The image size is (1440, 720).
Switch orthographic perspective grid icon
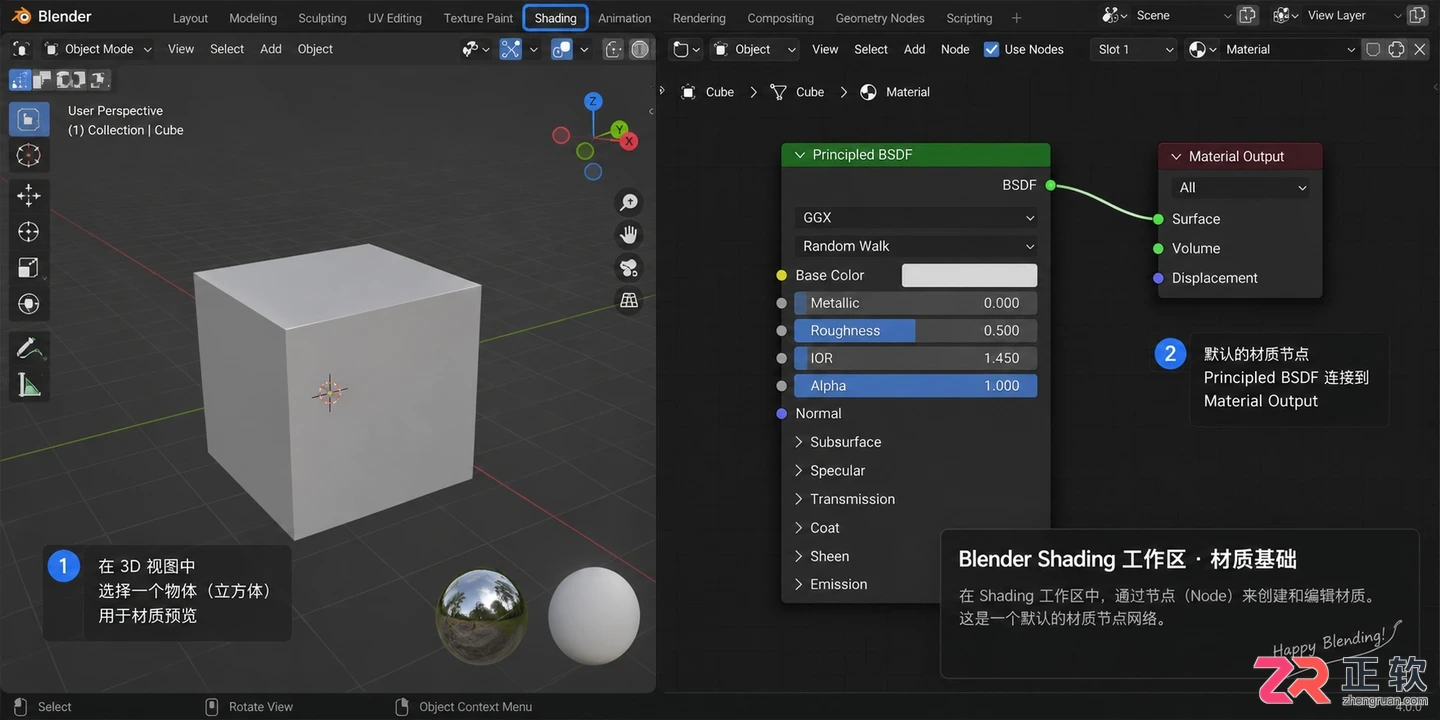click(x=629, y=300)
